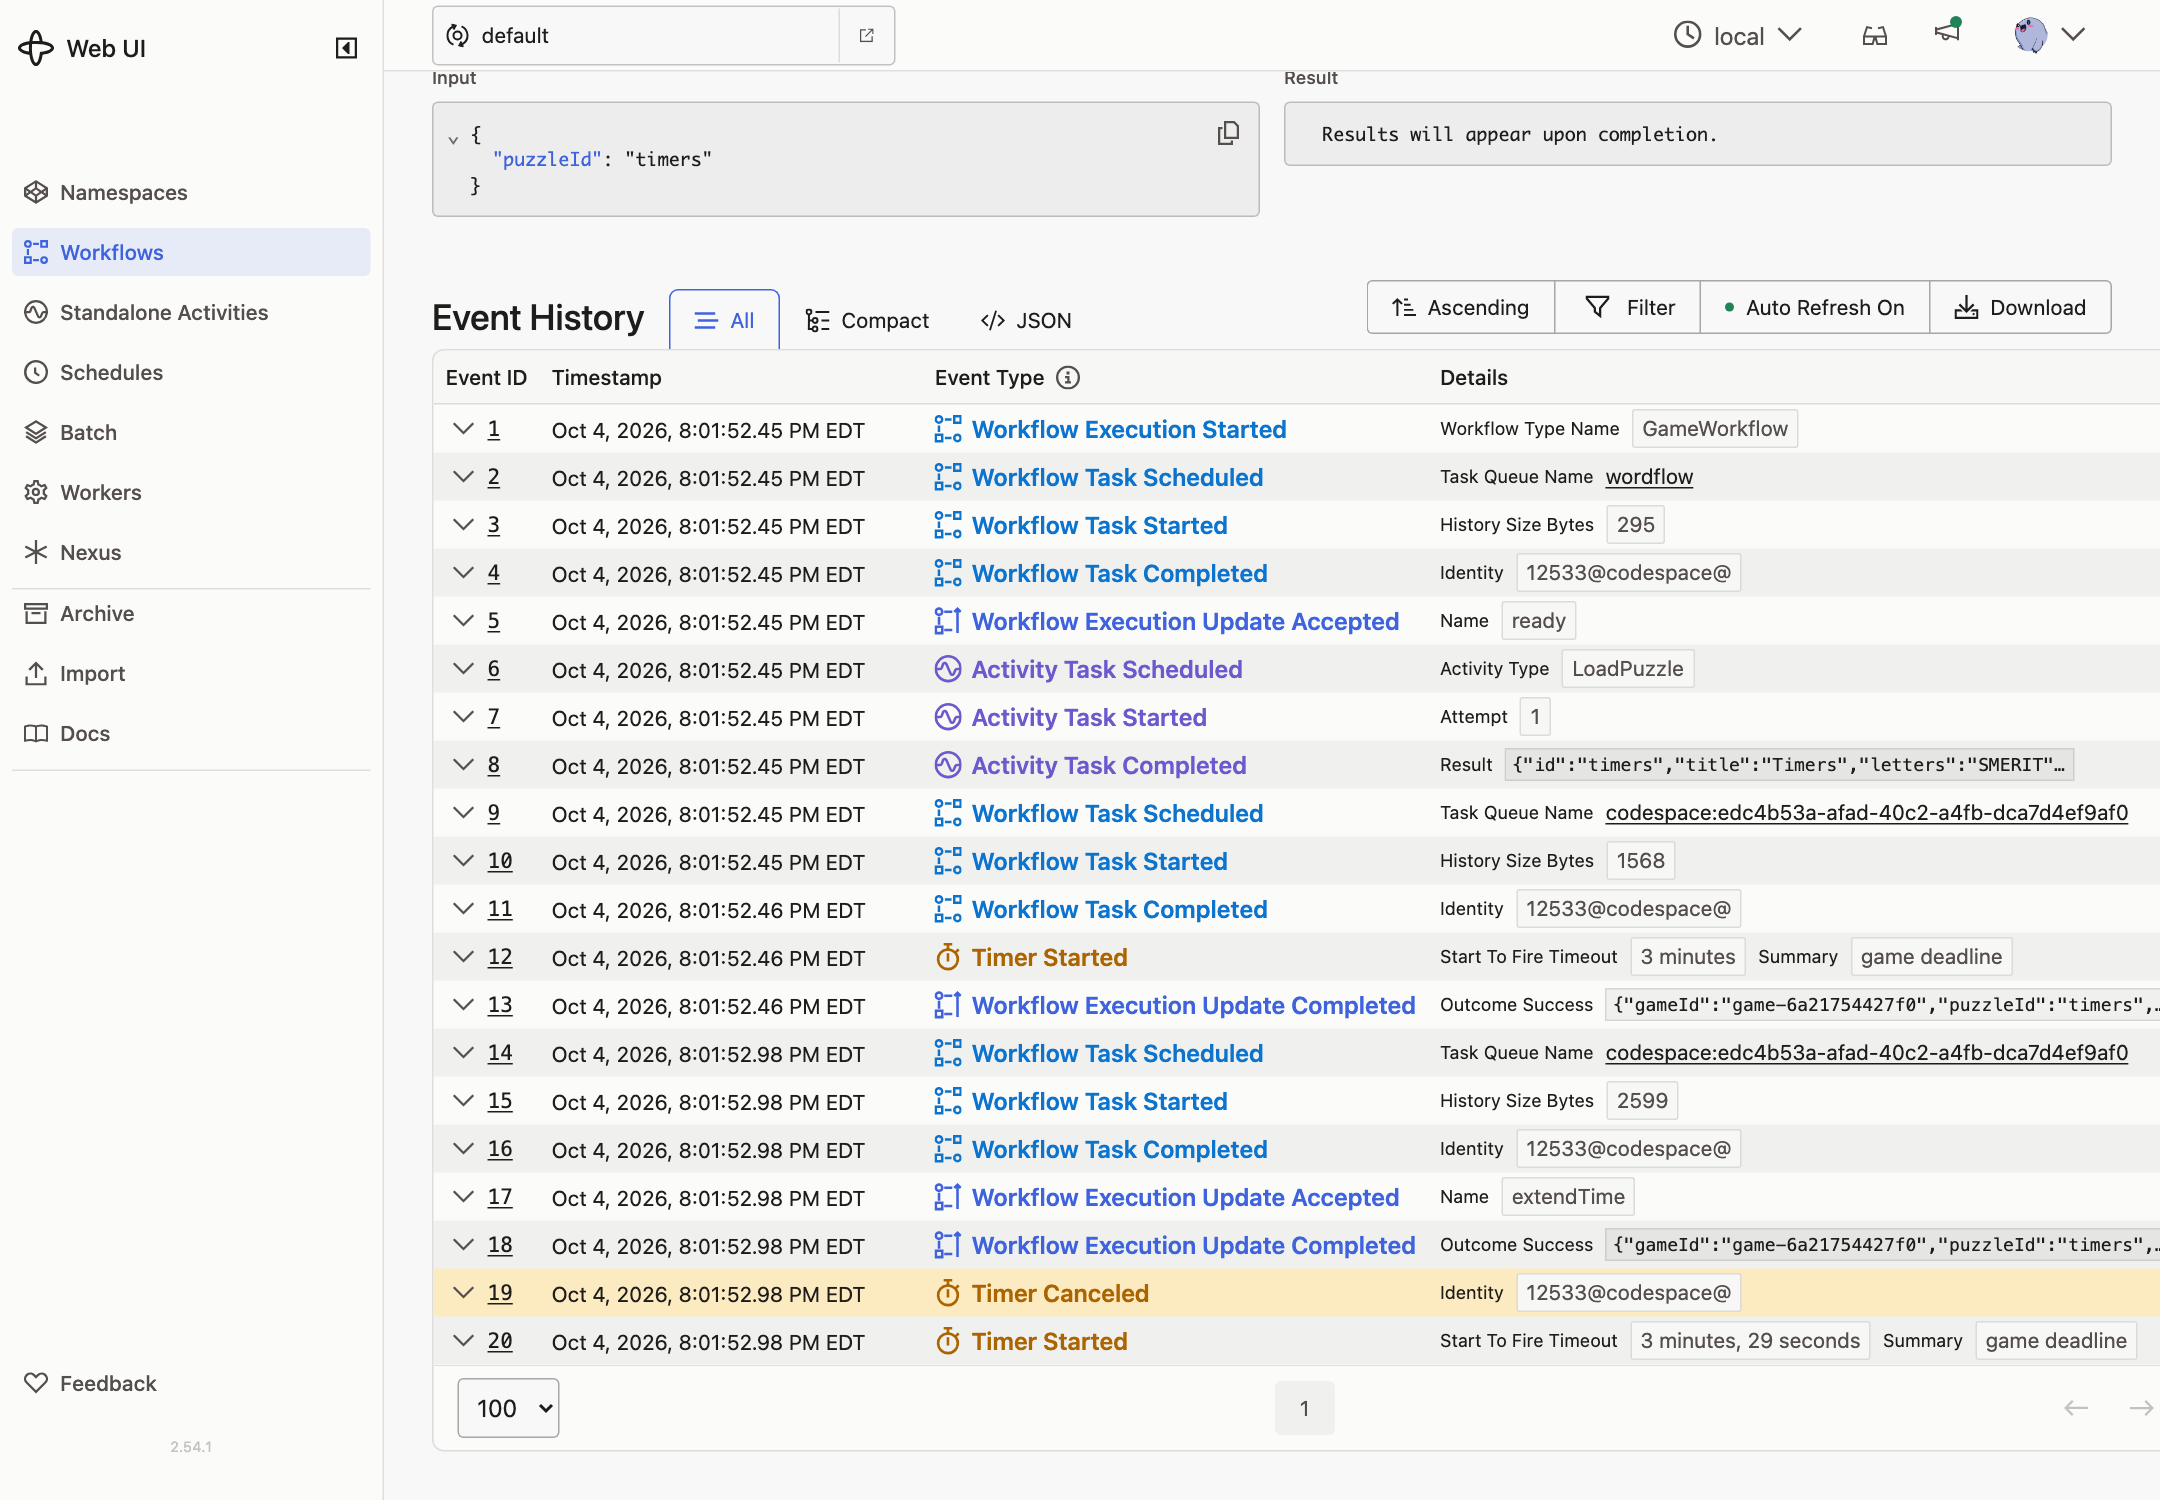The width and height of the screenshot is (2160, 1500).
Task: Toggle Ascending sort order
Action: tap(1460, 307)
